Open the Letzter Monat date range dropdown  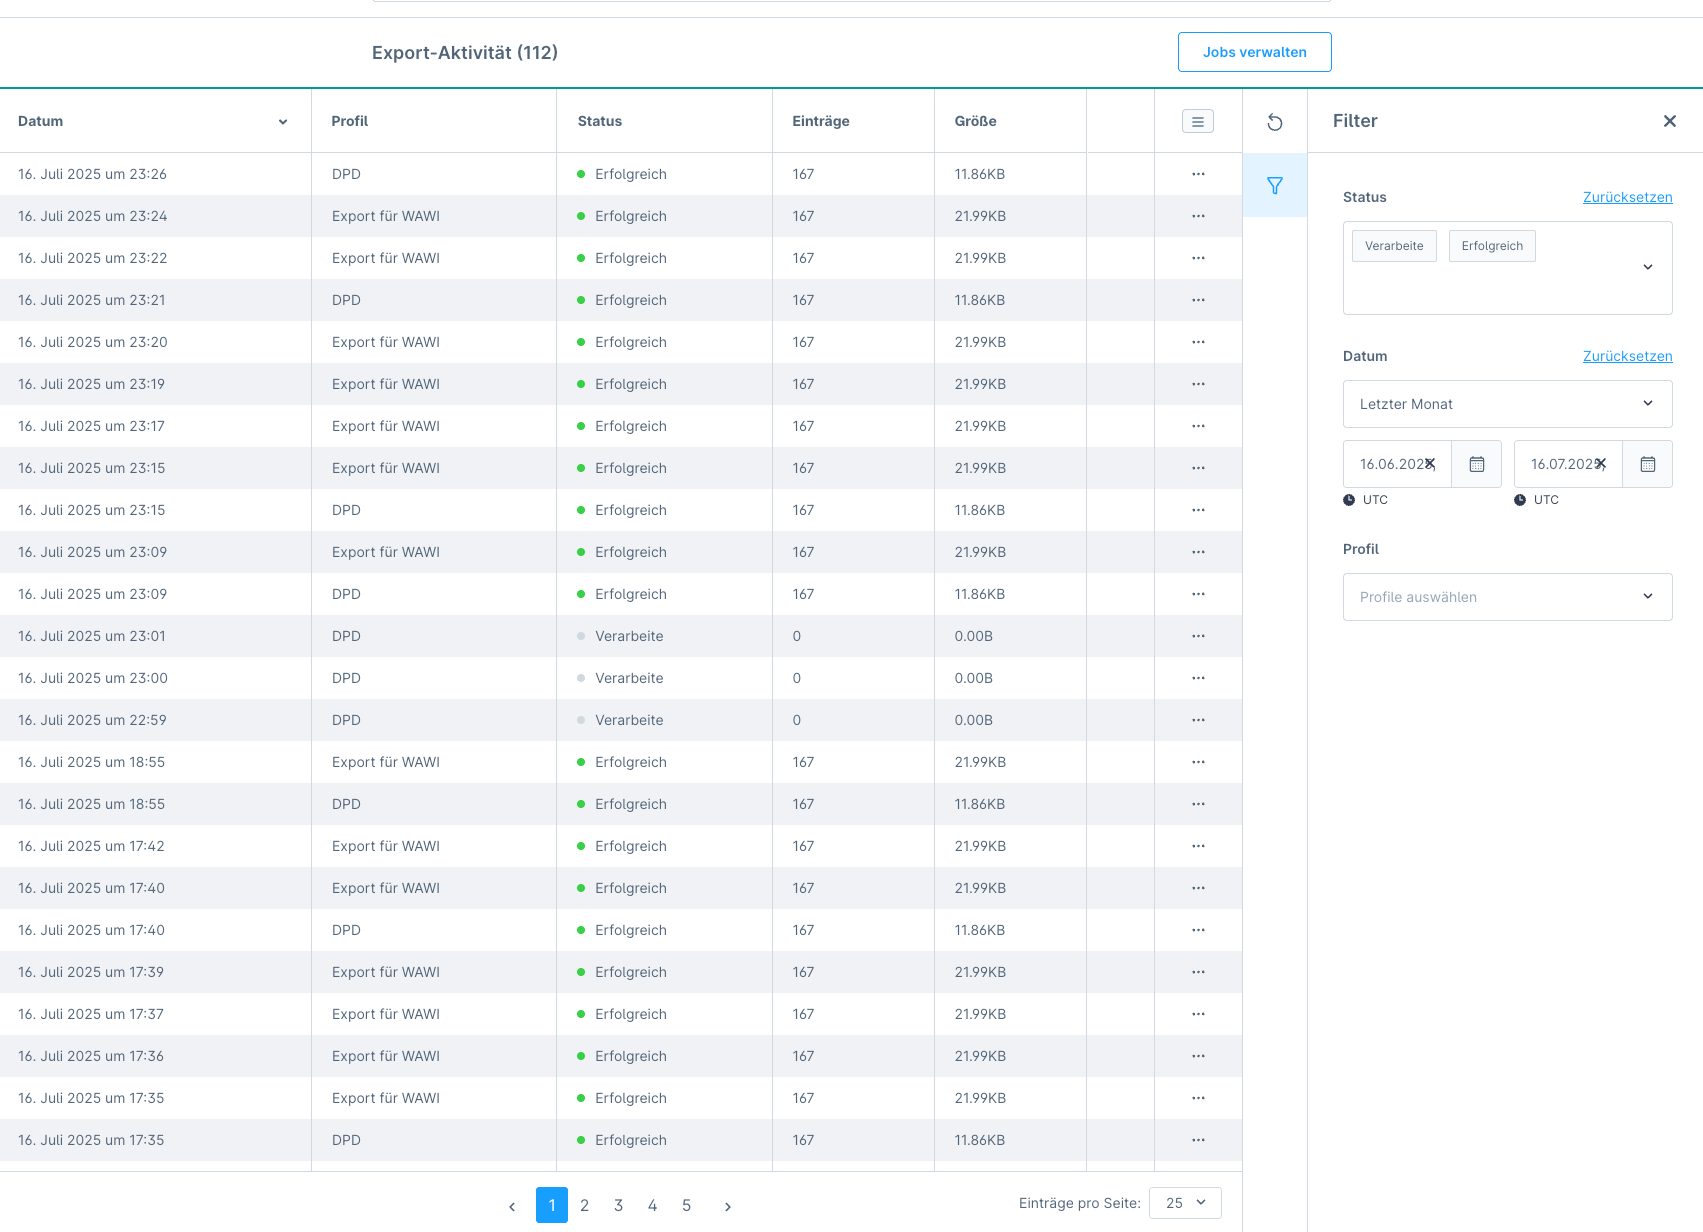(x=1507, y=404)
